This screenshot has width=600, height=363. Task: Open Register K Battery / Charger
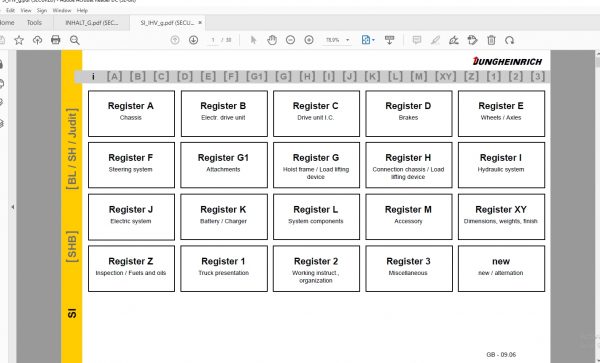(x=224, y=217)
